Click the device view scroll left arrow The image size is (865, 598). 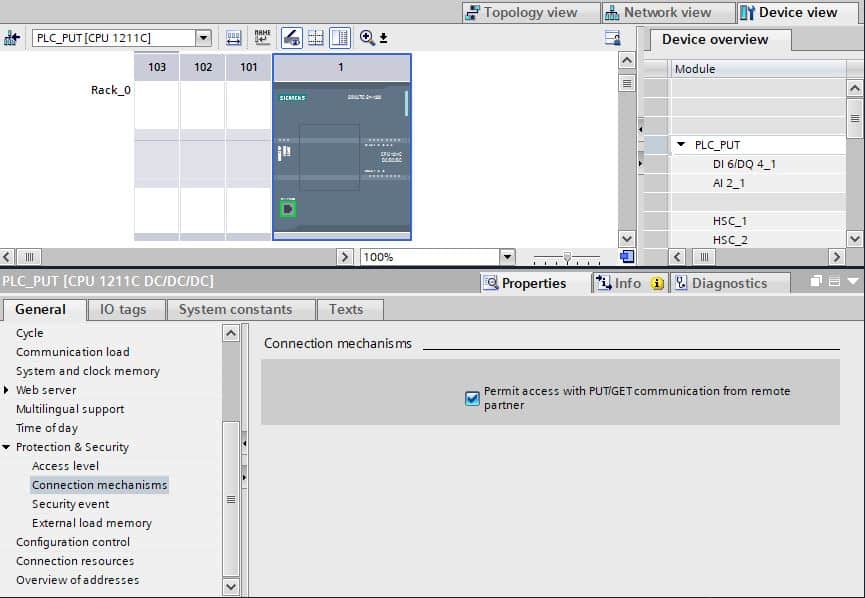pos(7,257)
